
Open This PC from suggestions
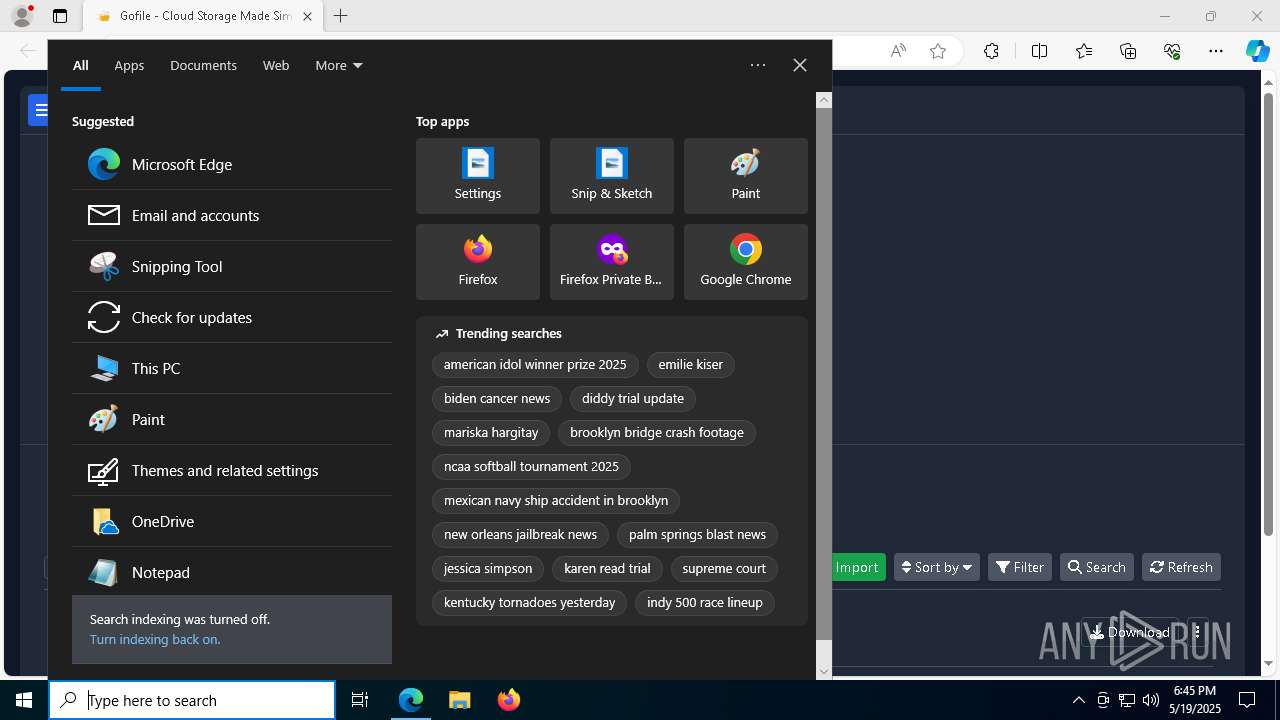click(232, 368)
